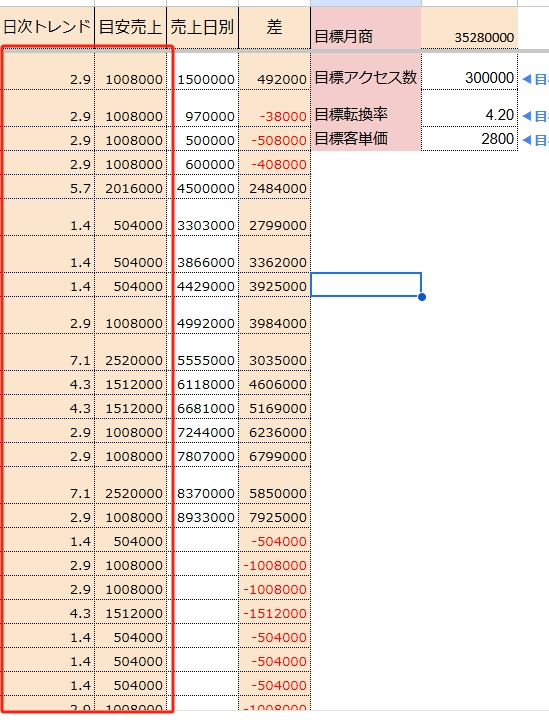Select sales cell 6681000
The width and height of the screenshot is (549, 720).
202,407
